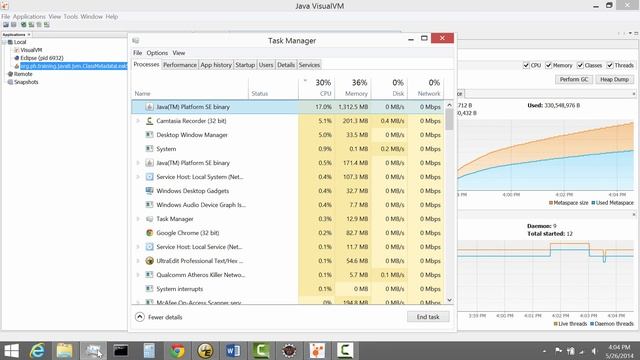Image resolution: width=640 pixels, height=360 pixels.
Task: Expand the second Java Platform SE binary row
Action: [138, 163]
